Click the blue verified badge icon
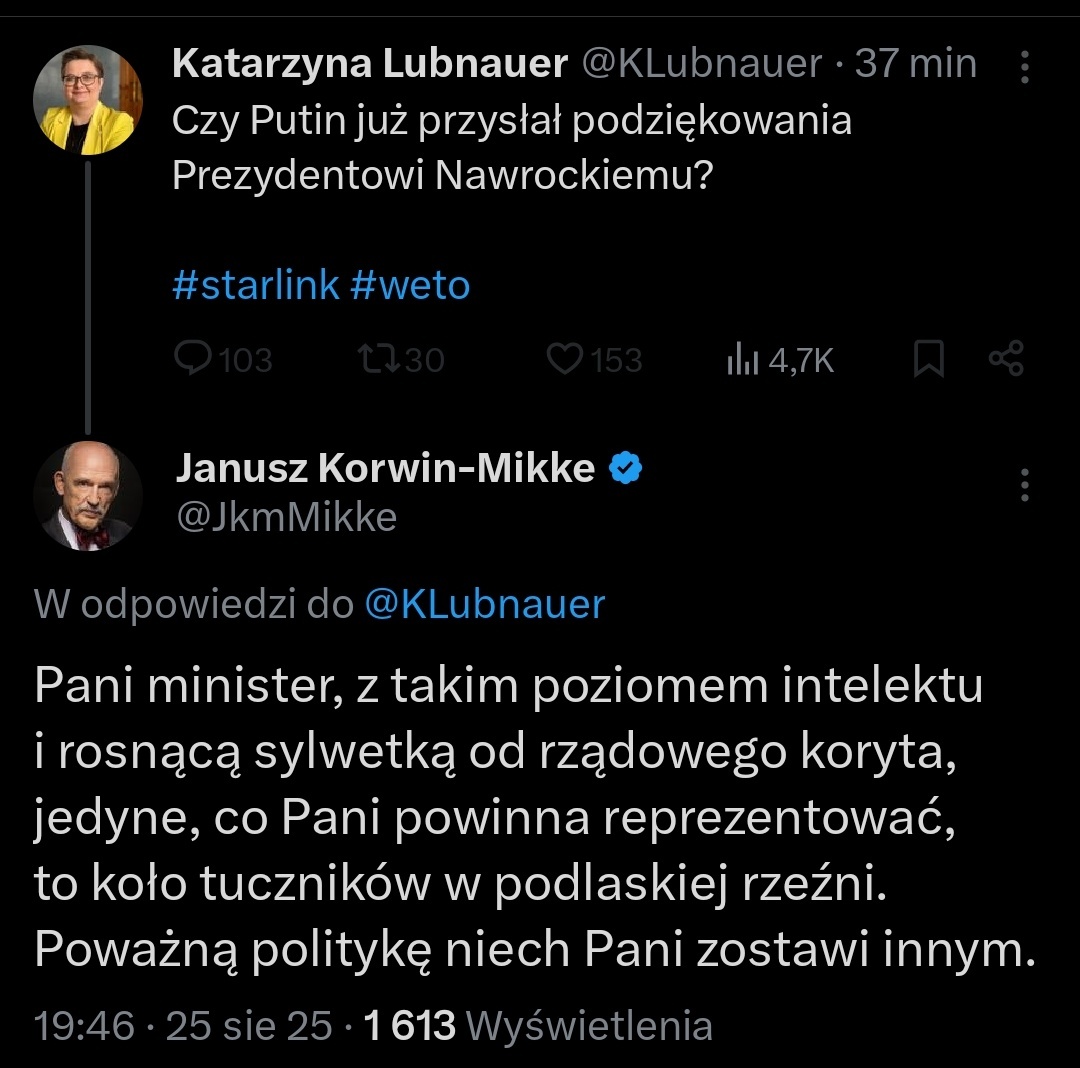Image resolution: width=1080 pixels, height=1068 pixels. [626, 467]
